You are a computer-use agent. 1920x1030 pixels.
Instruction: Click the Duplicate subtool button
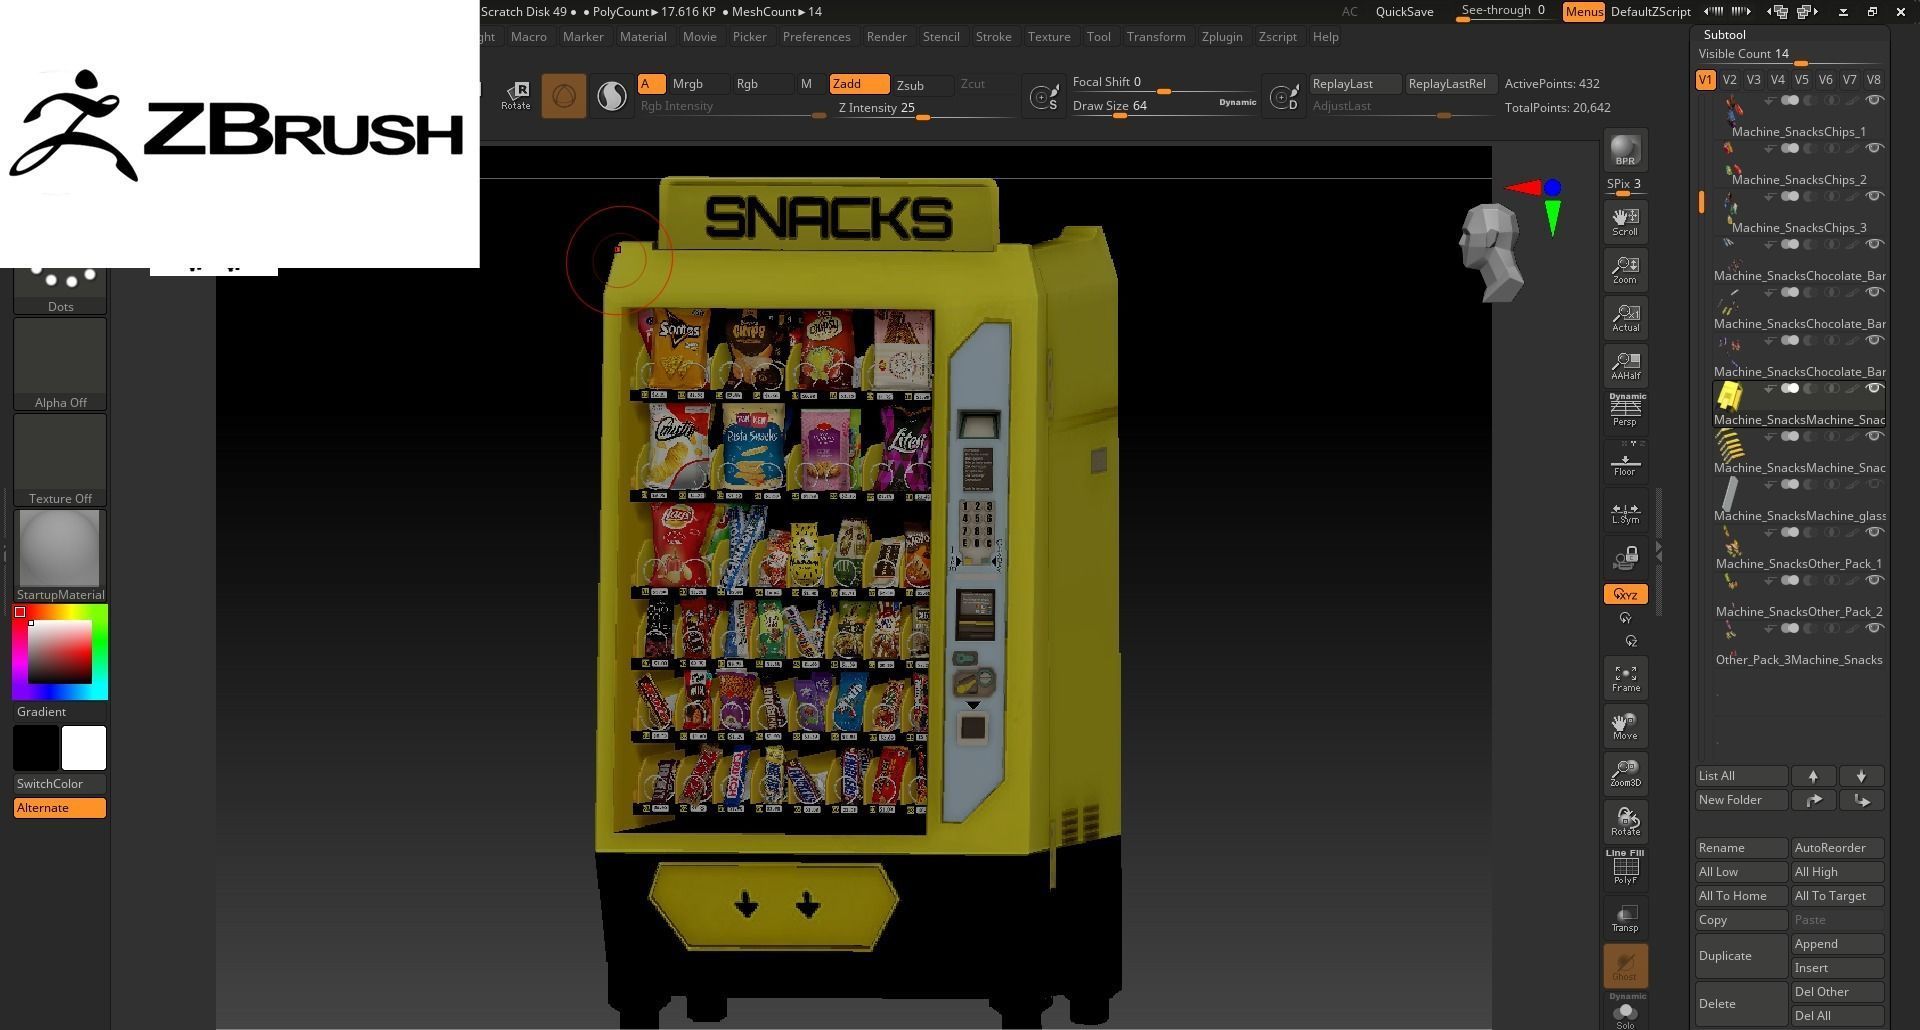[x=1741, y=956]
